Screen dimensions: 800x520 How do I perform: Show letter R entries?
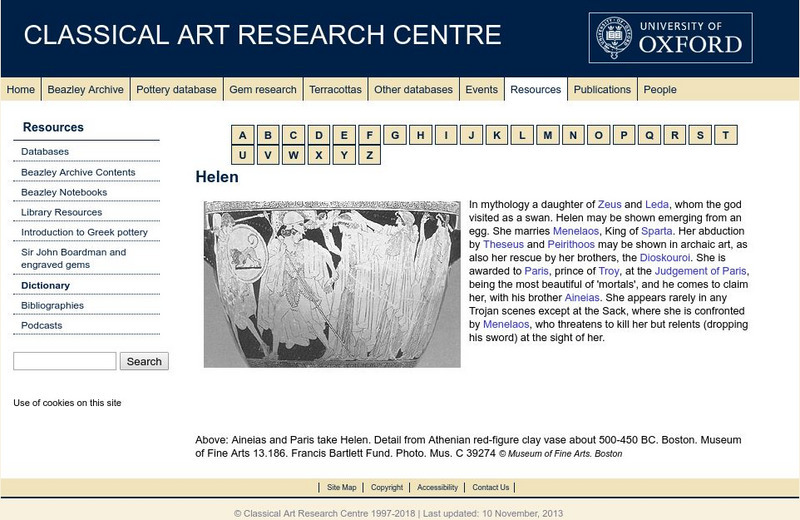point(674,135)
